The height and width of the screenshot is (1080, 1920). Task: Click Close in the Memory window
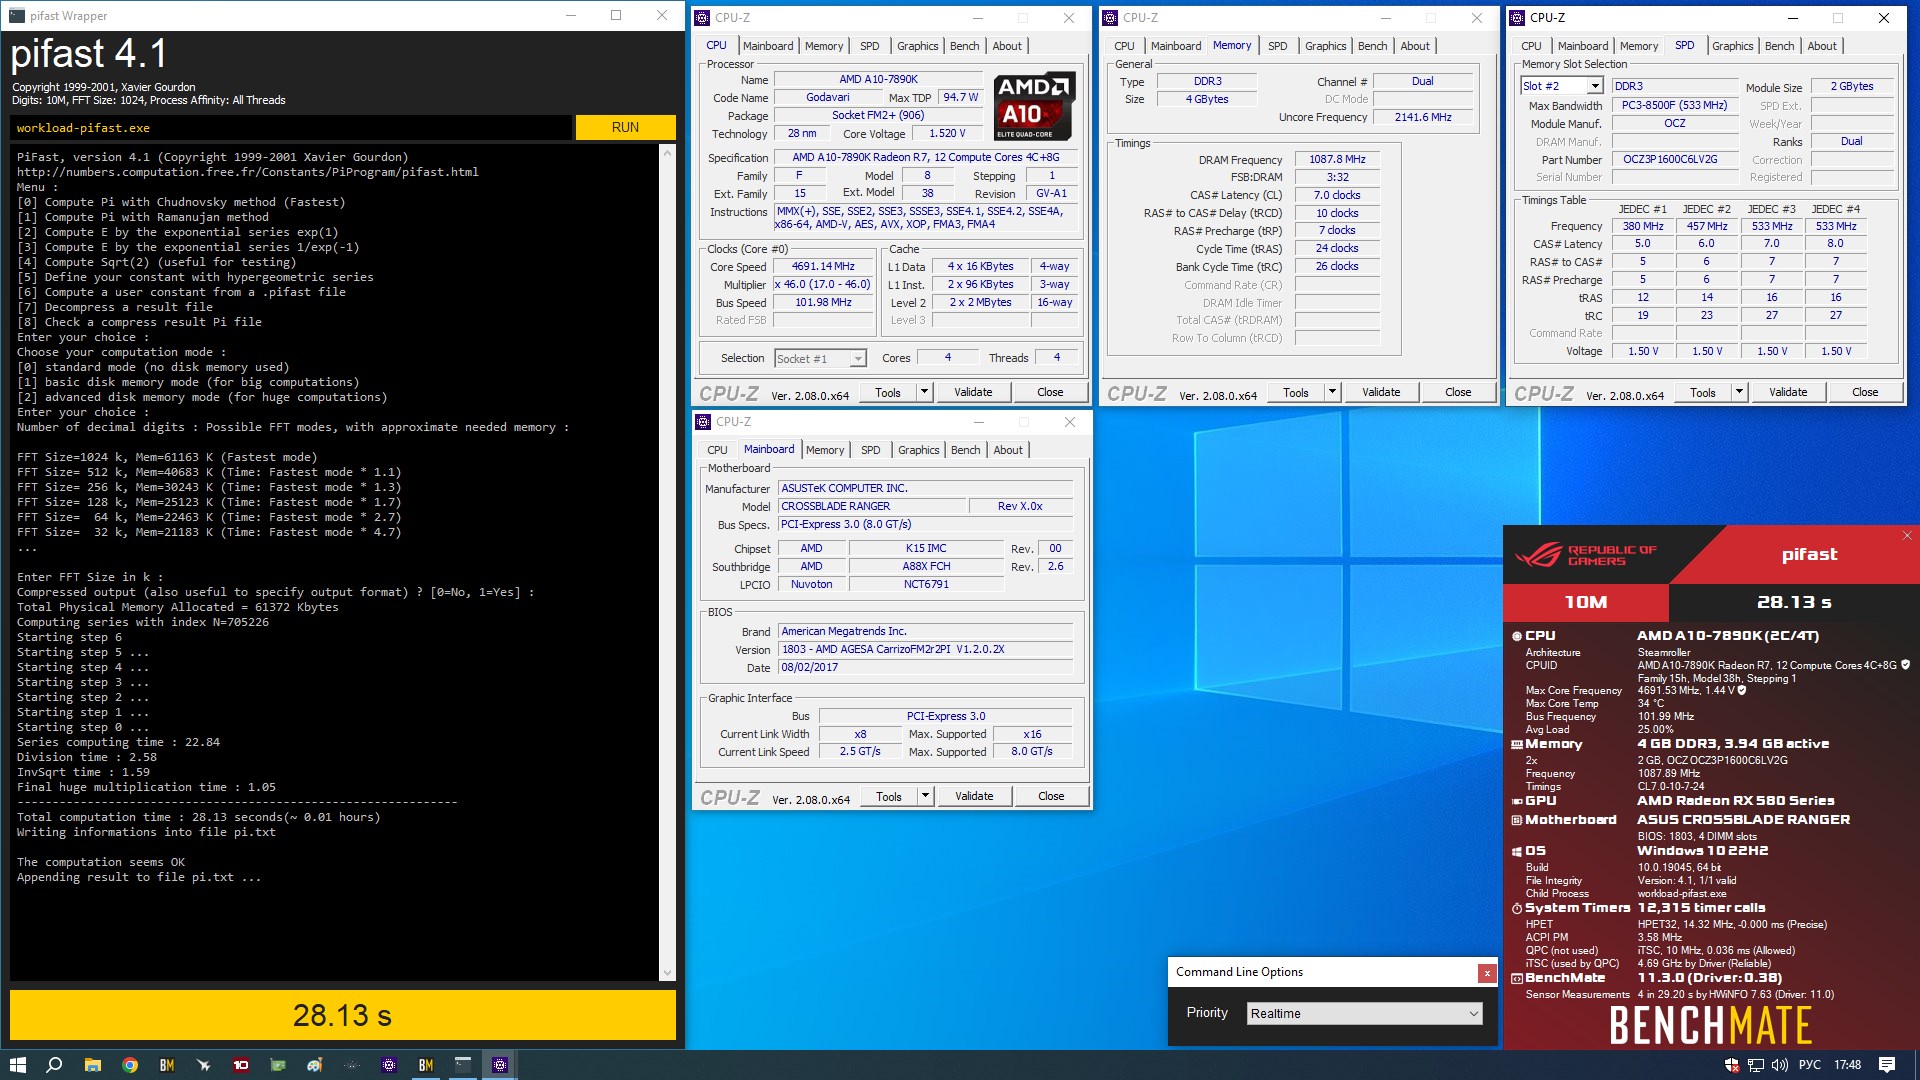pos(1458,392)
